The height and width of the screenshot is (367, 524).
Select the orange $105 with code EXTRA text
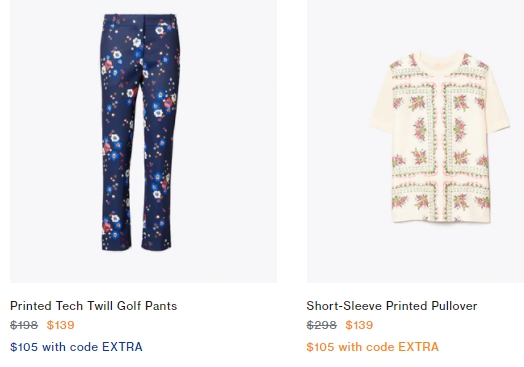click(373, 347)
